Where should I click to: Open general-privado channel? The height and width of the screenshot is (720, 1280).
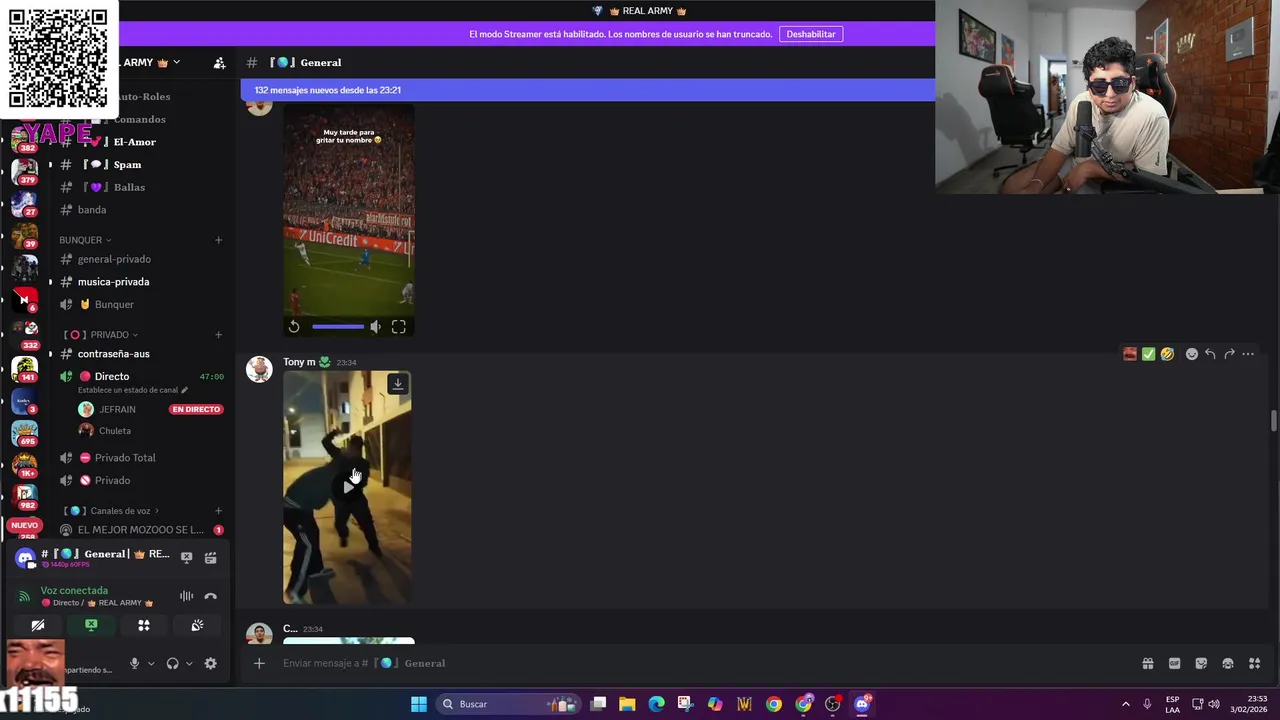coord(114,259)
